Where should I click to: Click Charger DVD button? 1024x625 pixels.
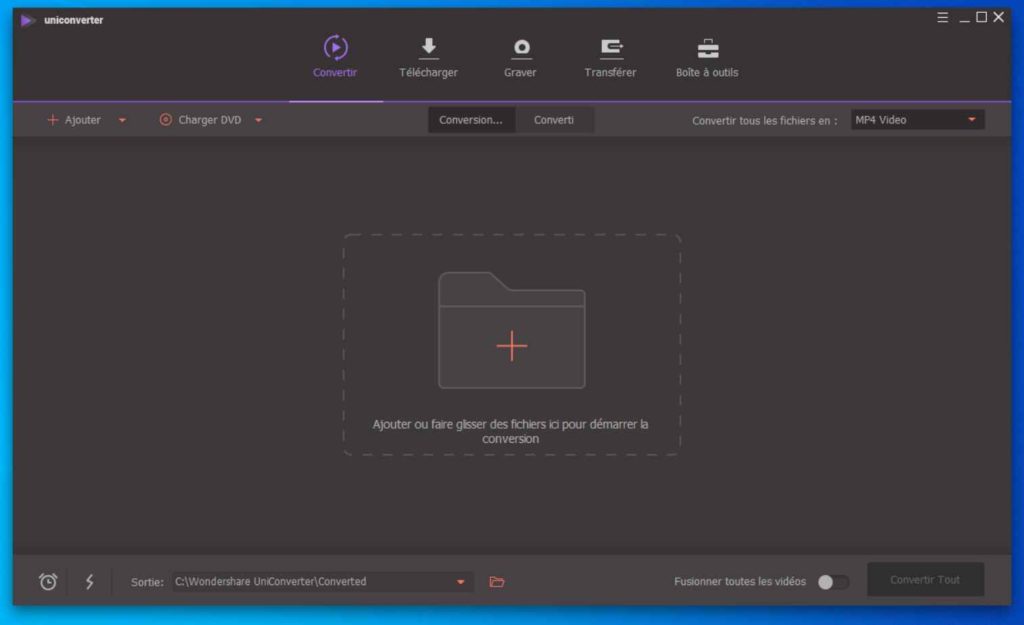point(200,120)
